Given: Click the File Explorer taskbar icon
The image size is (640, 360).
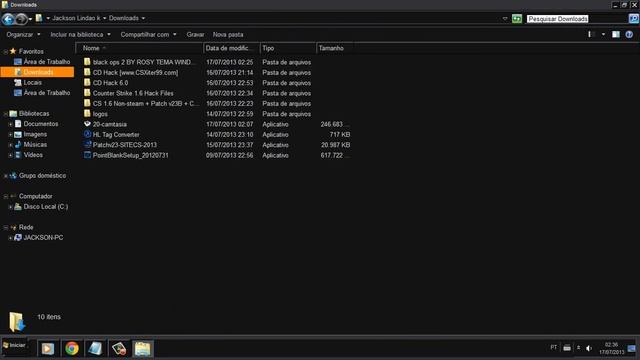Looking at the screenshot, I should tap(142, 349).
